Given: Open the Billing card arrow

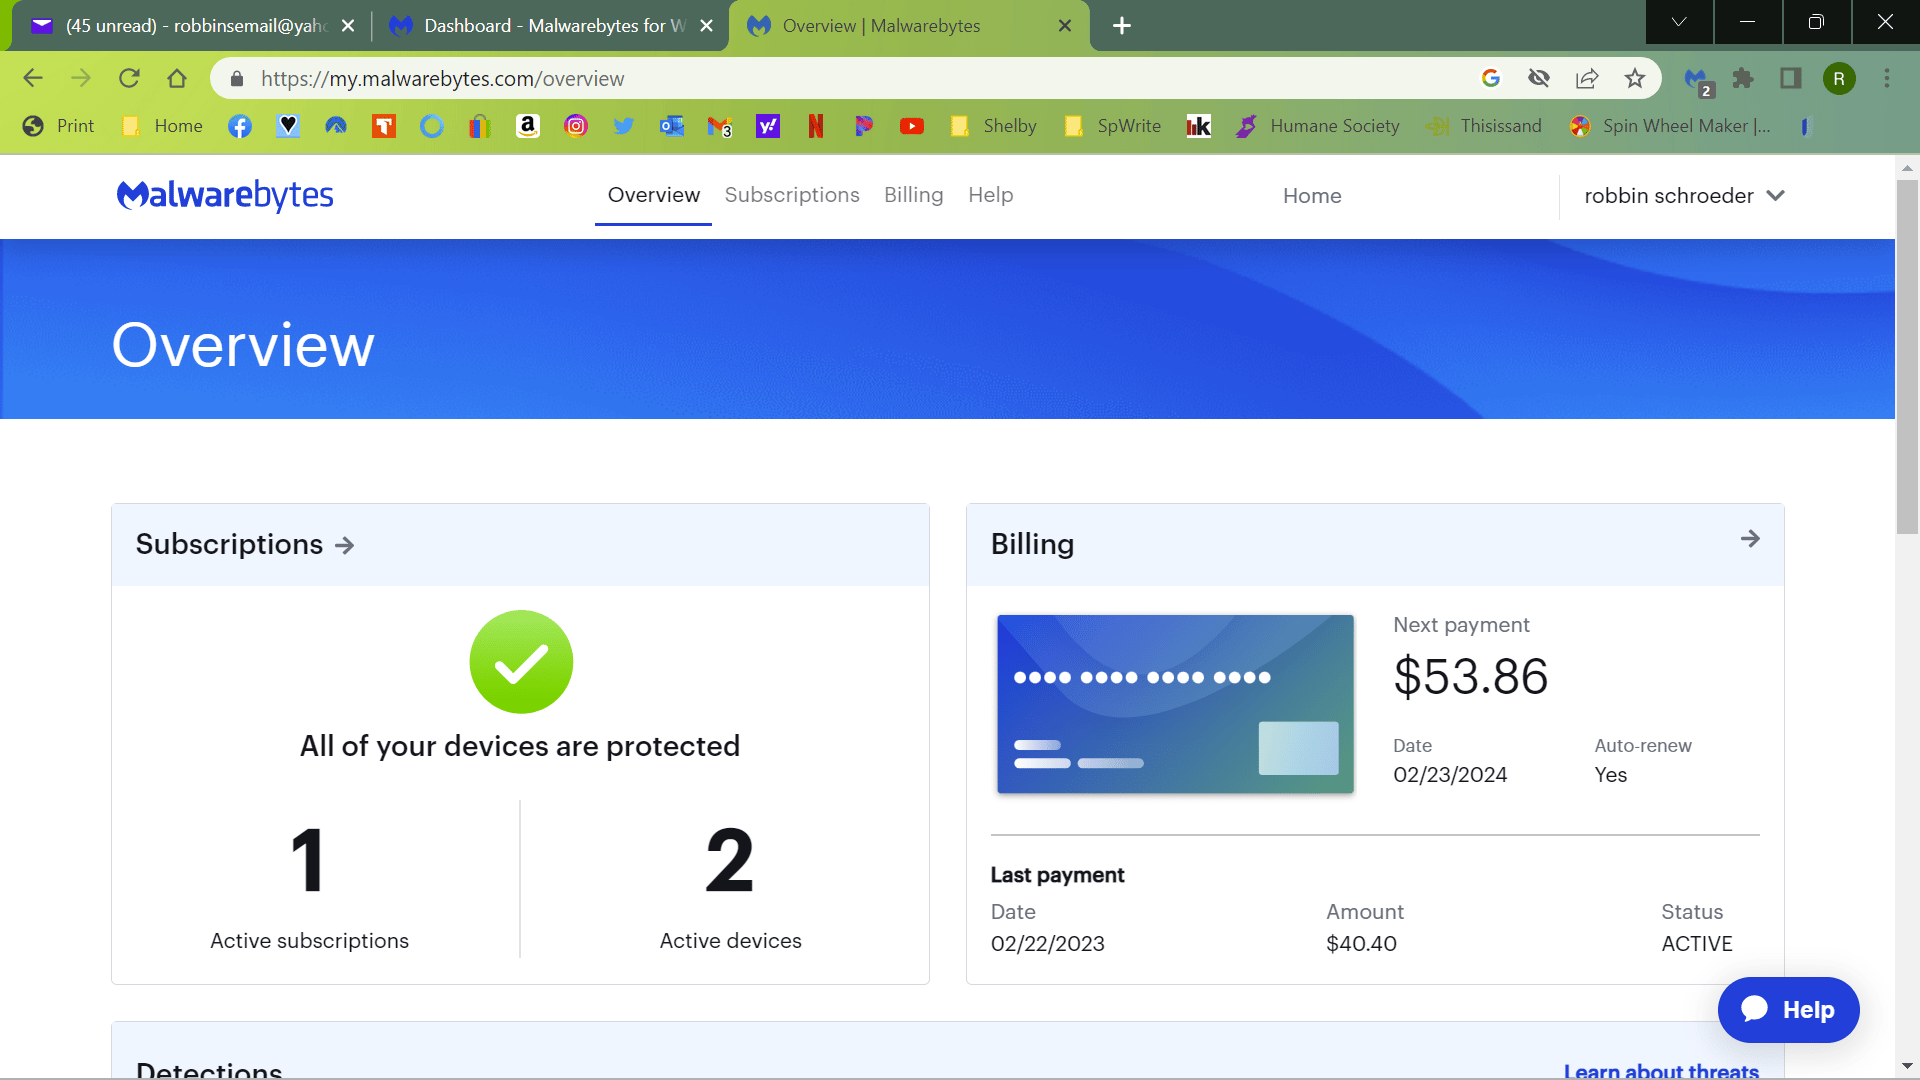Looking at the screenshot, I should tap(1750, 539).
